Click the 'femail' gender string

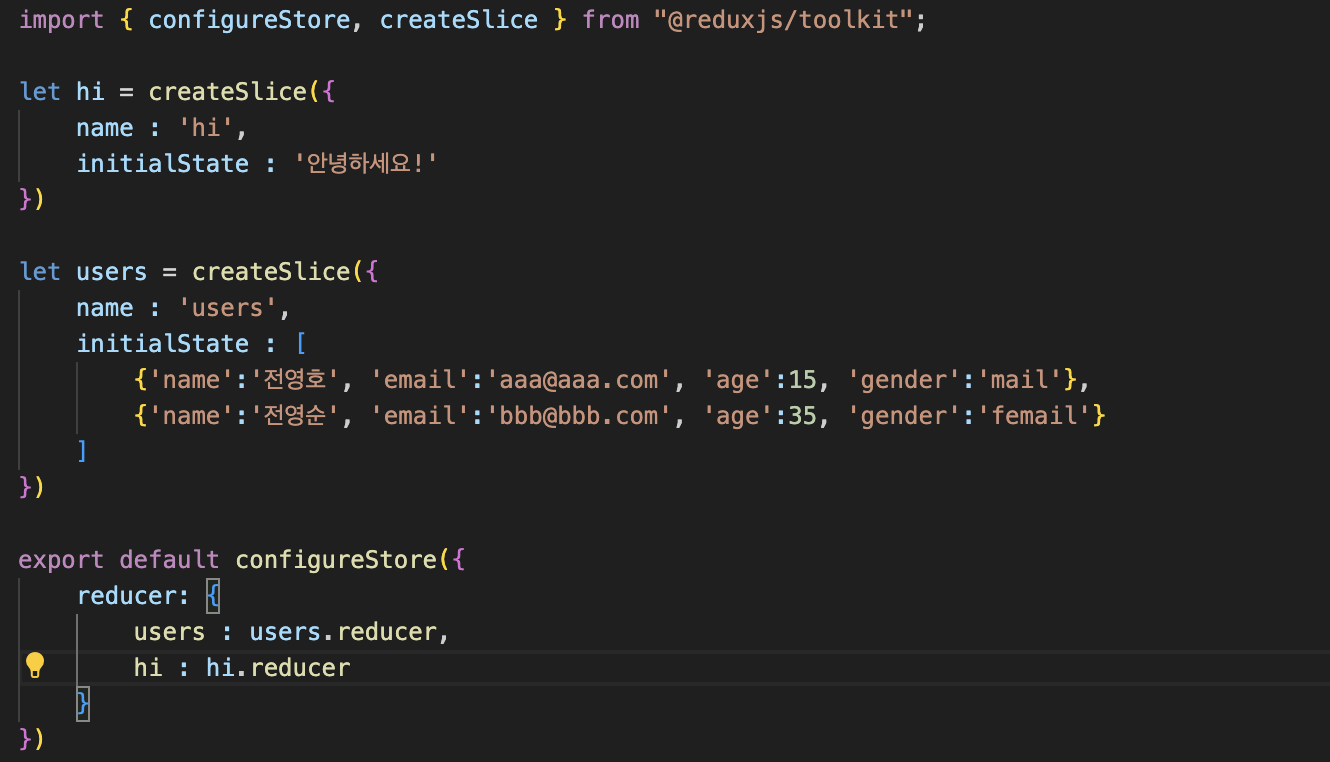click(x=1034, y=416)
